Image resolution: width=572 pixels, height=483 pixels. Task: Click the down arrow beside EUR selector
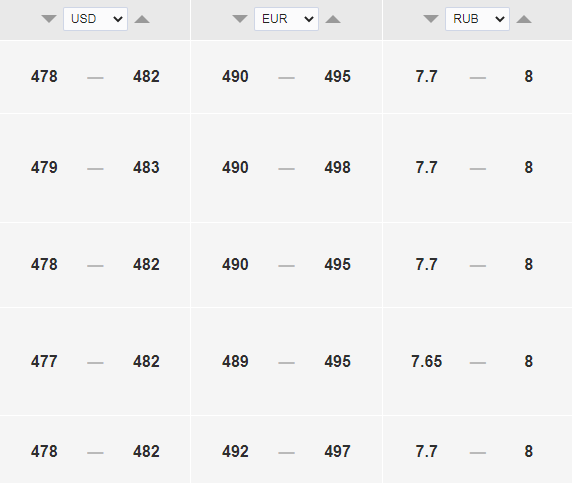tap(240, 19)
